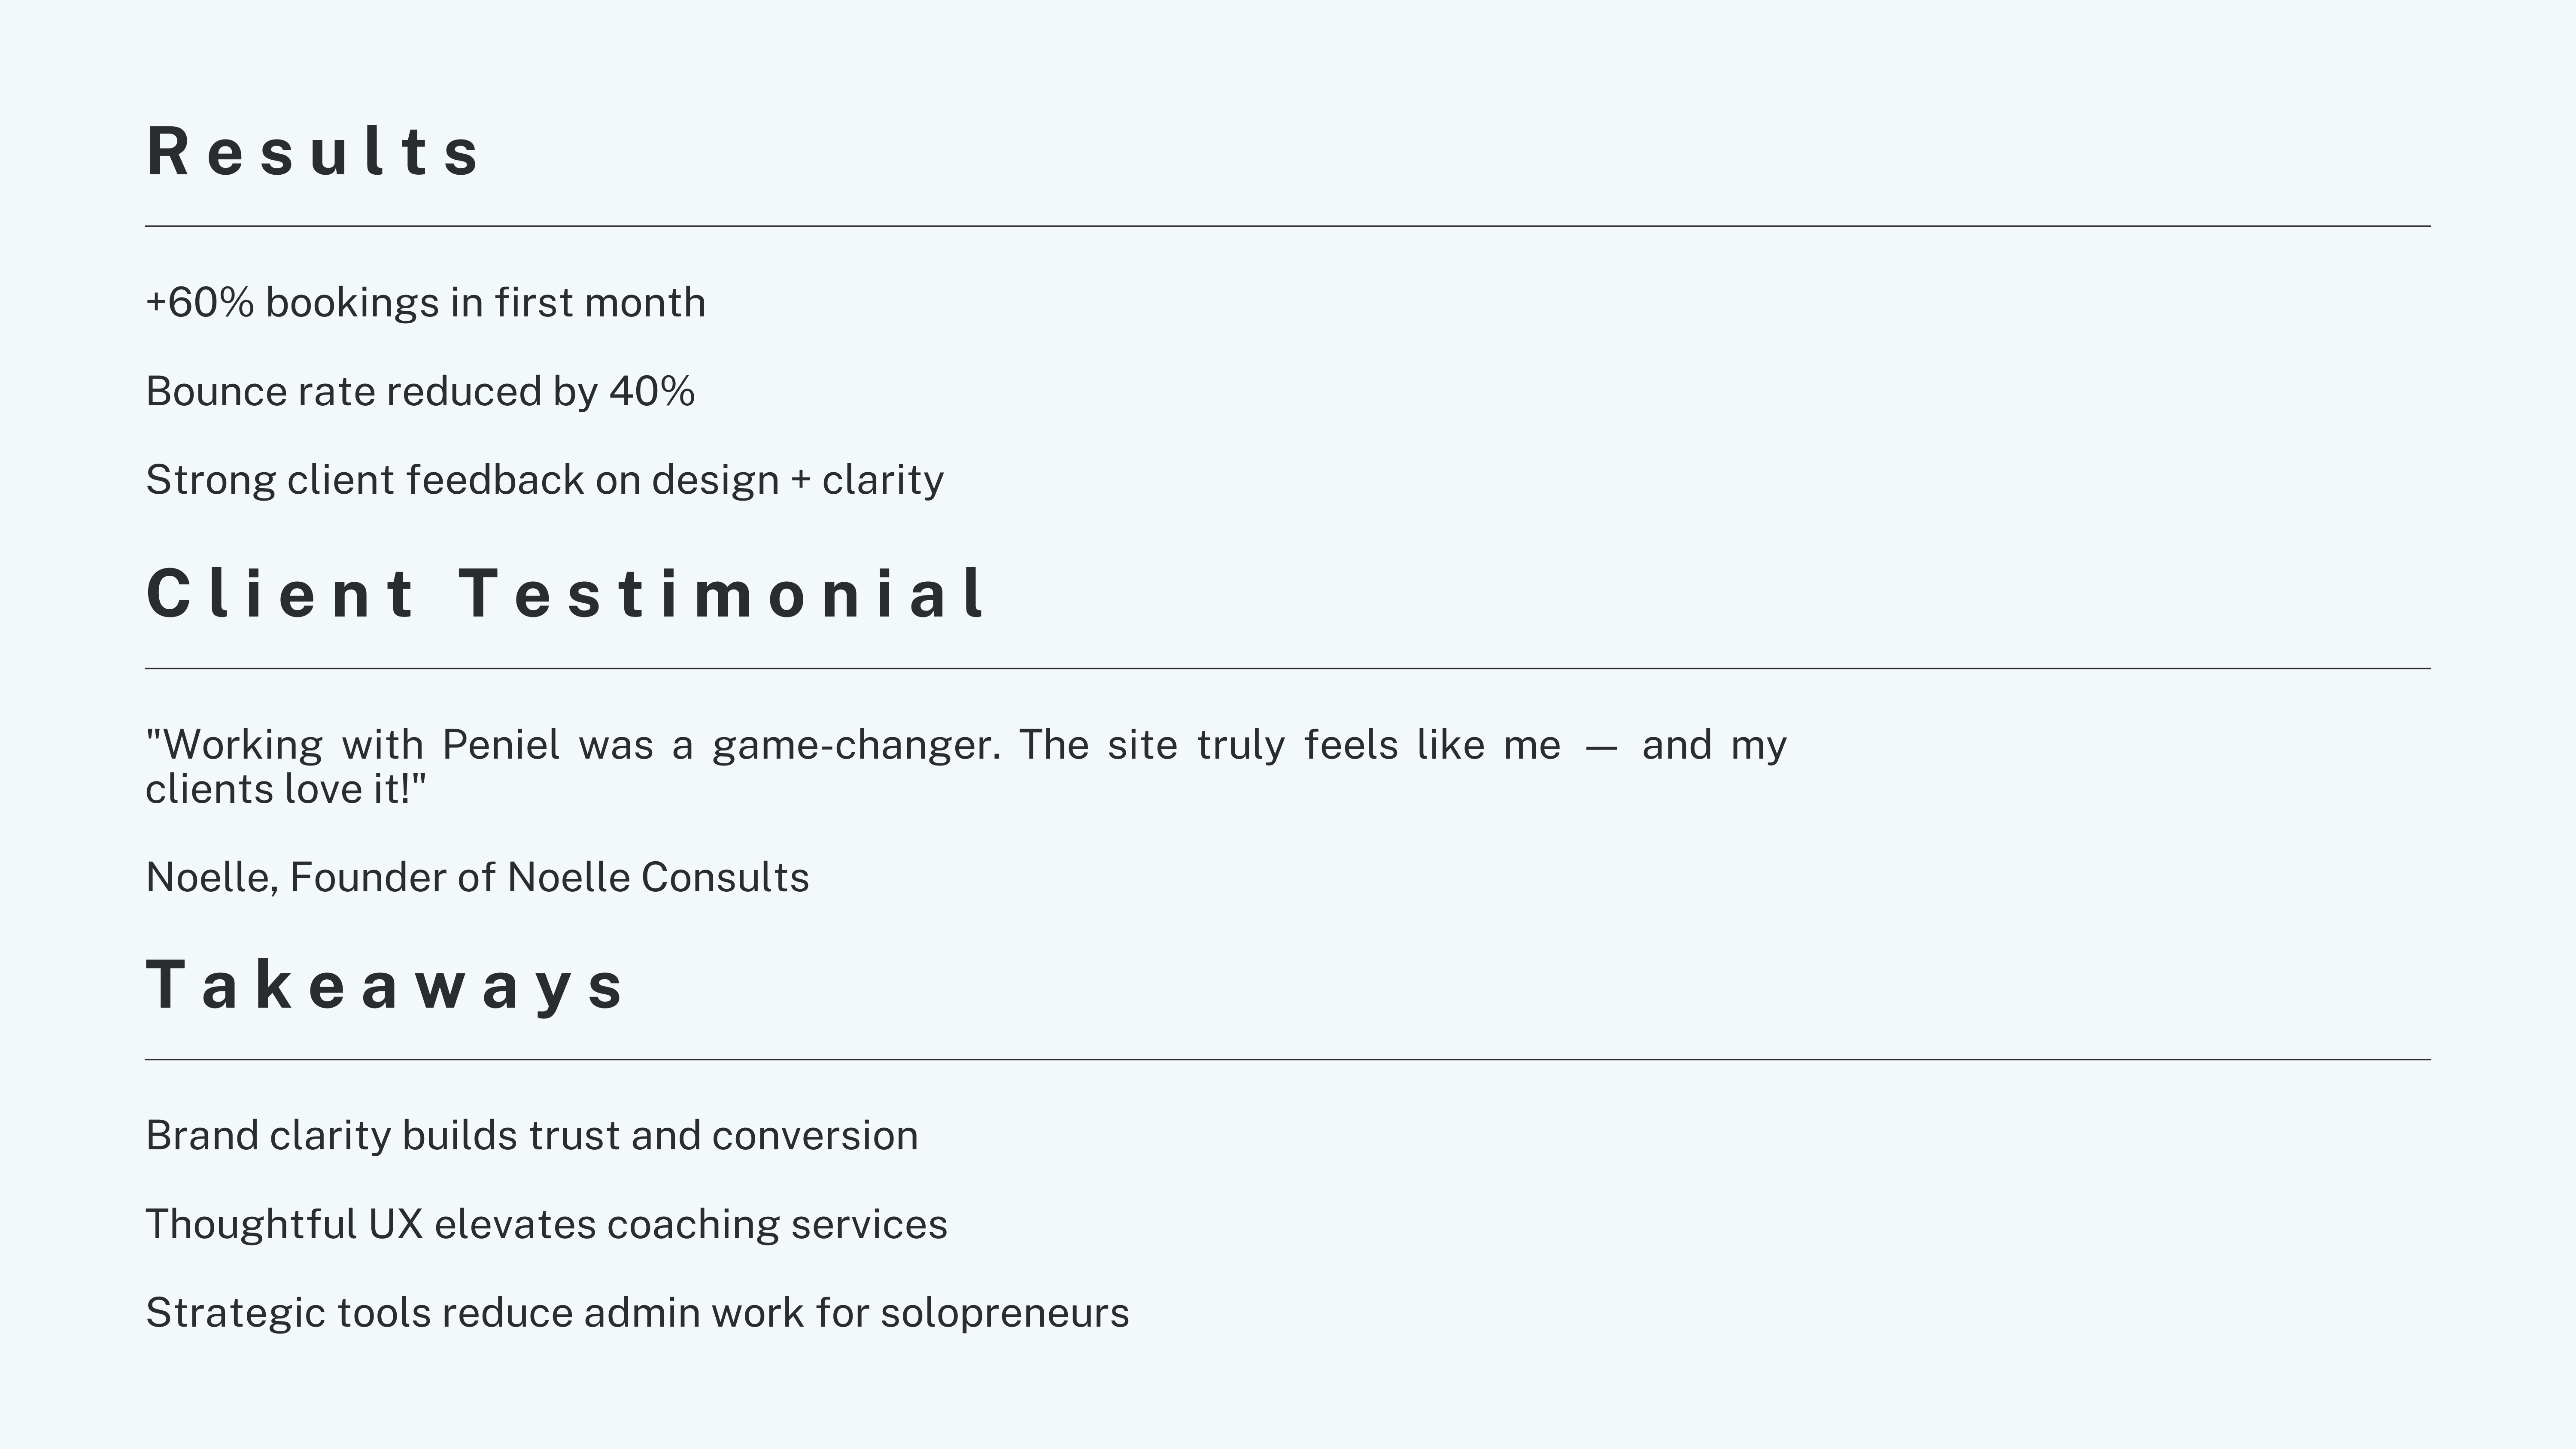The height and width of the screenshot is (1449, 2576).
Task: Click the divider line under Takeaways
Action: pos(1288,1060)
